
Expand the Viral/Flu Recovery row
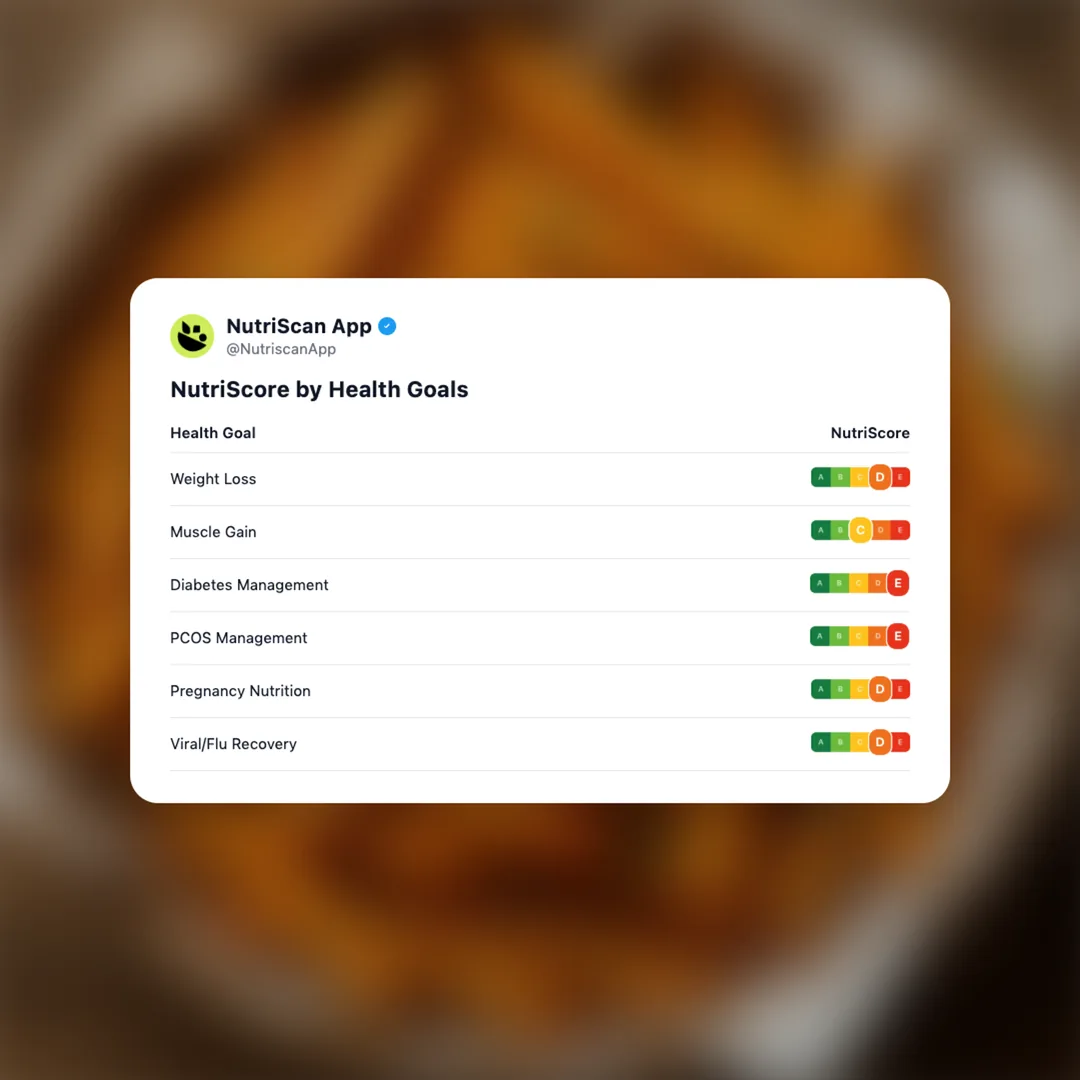(x=233, y=743)
